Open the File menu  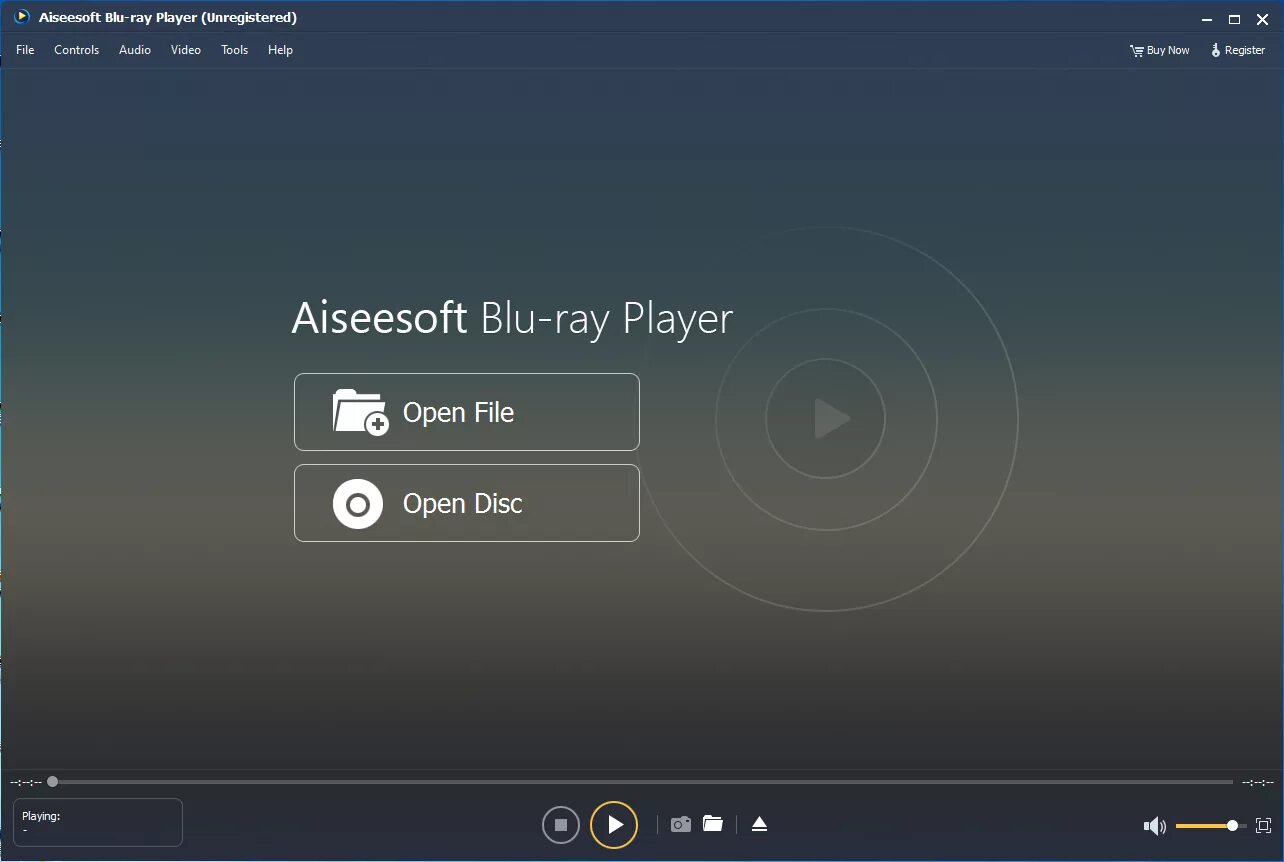[x=25, y=50]
